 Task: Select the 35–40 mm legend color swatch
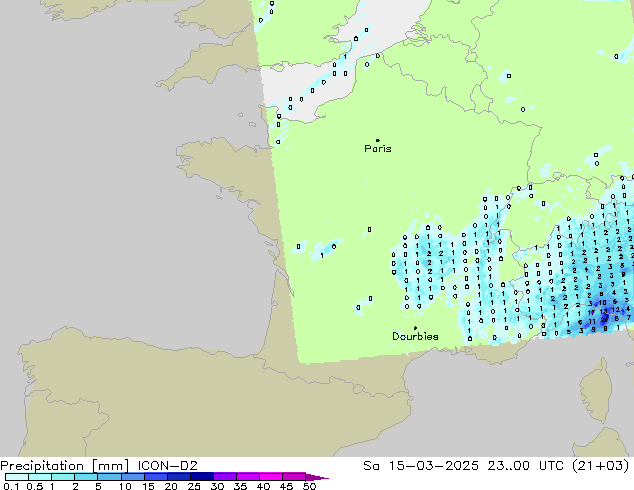[247, 477]
